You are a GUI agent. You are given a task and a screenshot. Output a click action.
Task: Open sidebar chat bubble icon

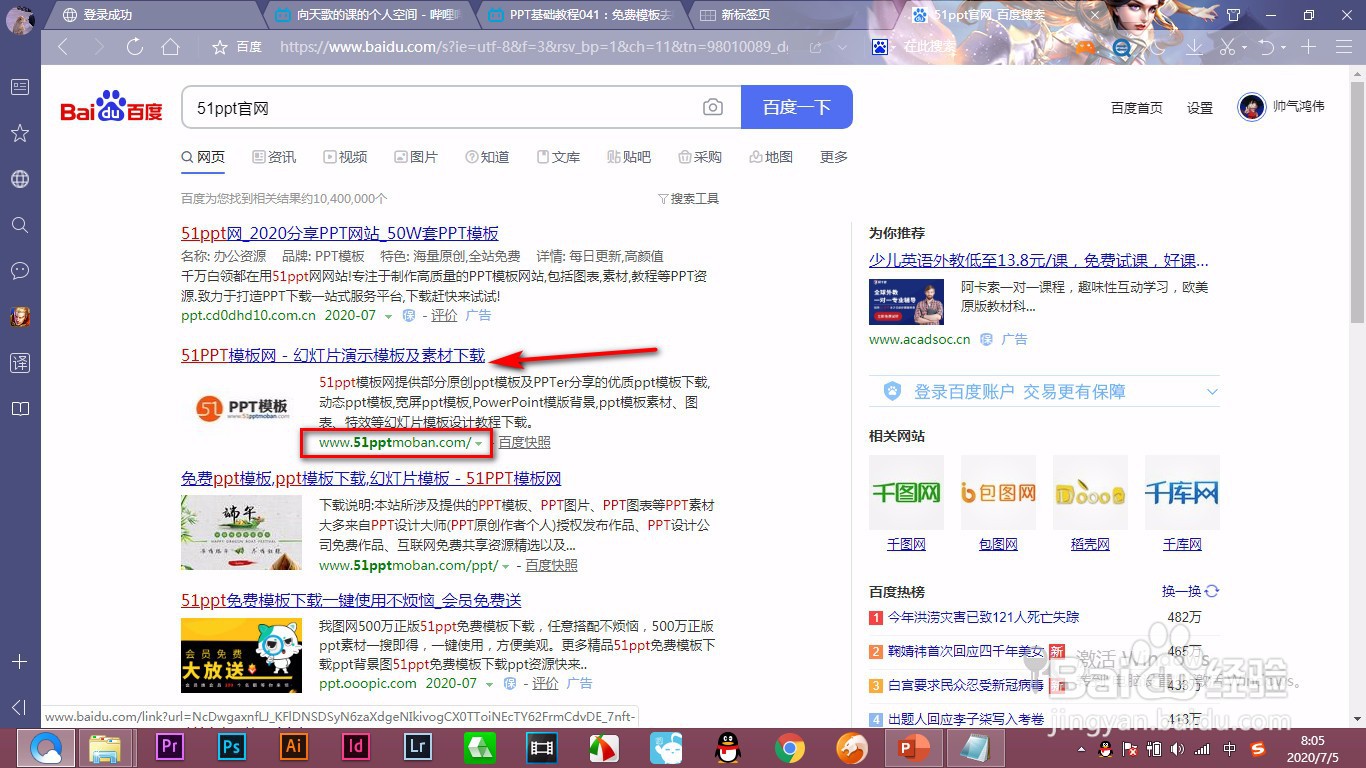pos(19,271)
